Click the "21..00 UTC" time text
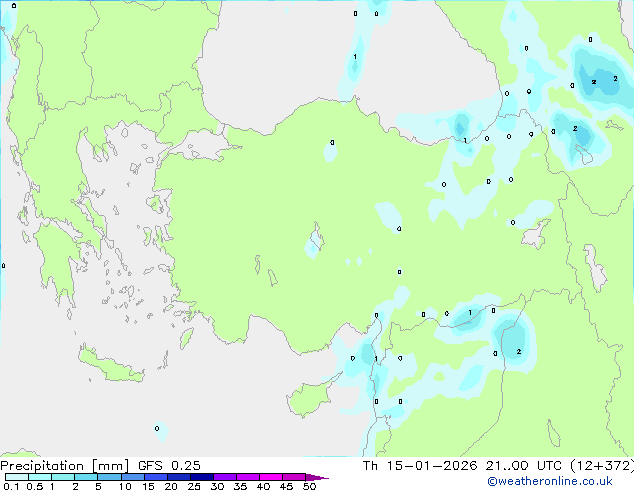634x490 pixels. tap(524, 466)
